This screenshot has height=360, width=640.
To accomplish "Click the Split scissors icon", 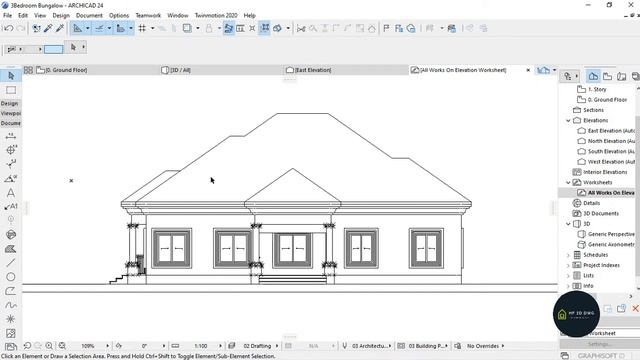I will pos(301,28).
